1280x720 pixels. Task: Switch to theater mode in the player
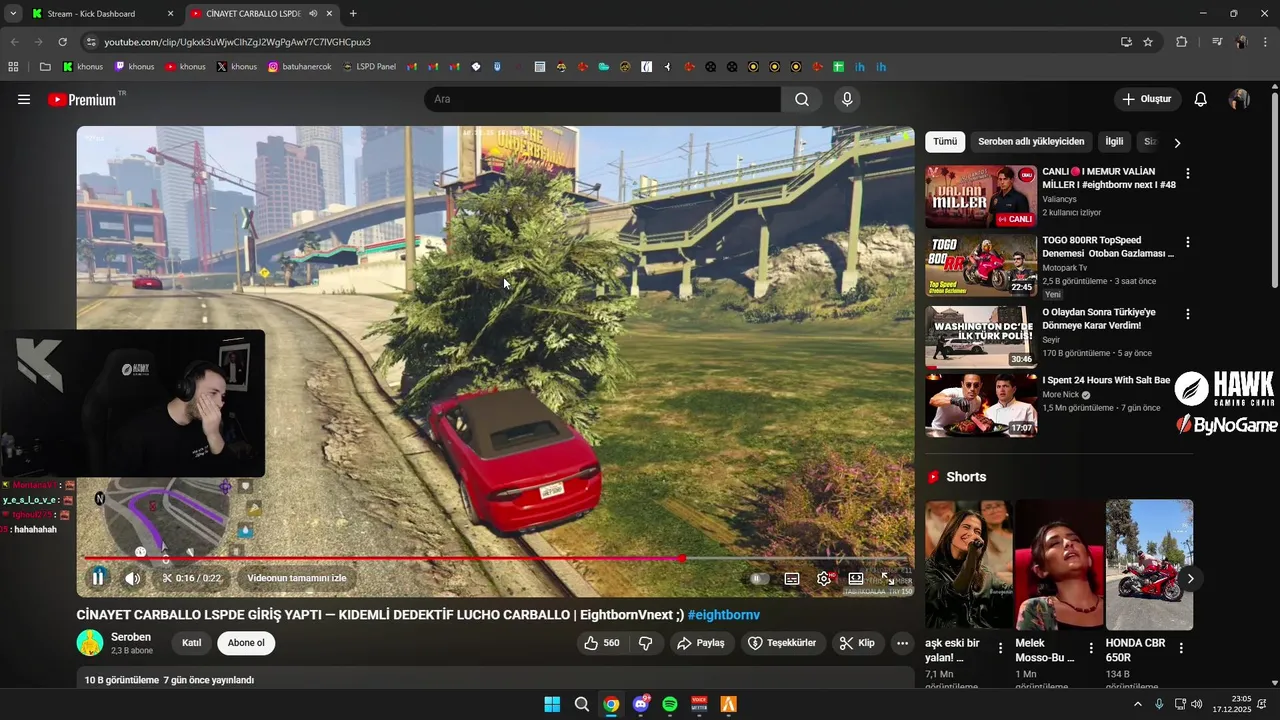(x=856, y=578)
